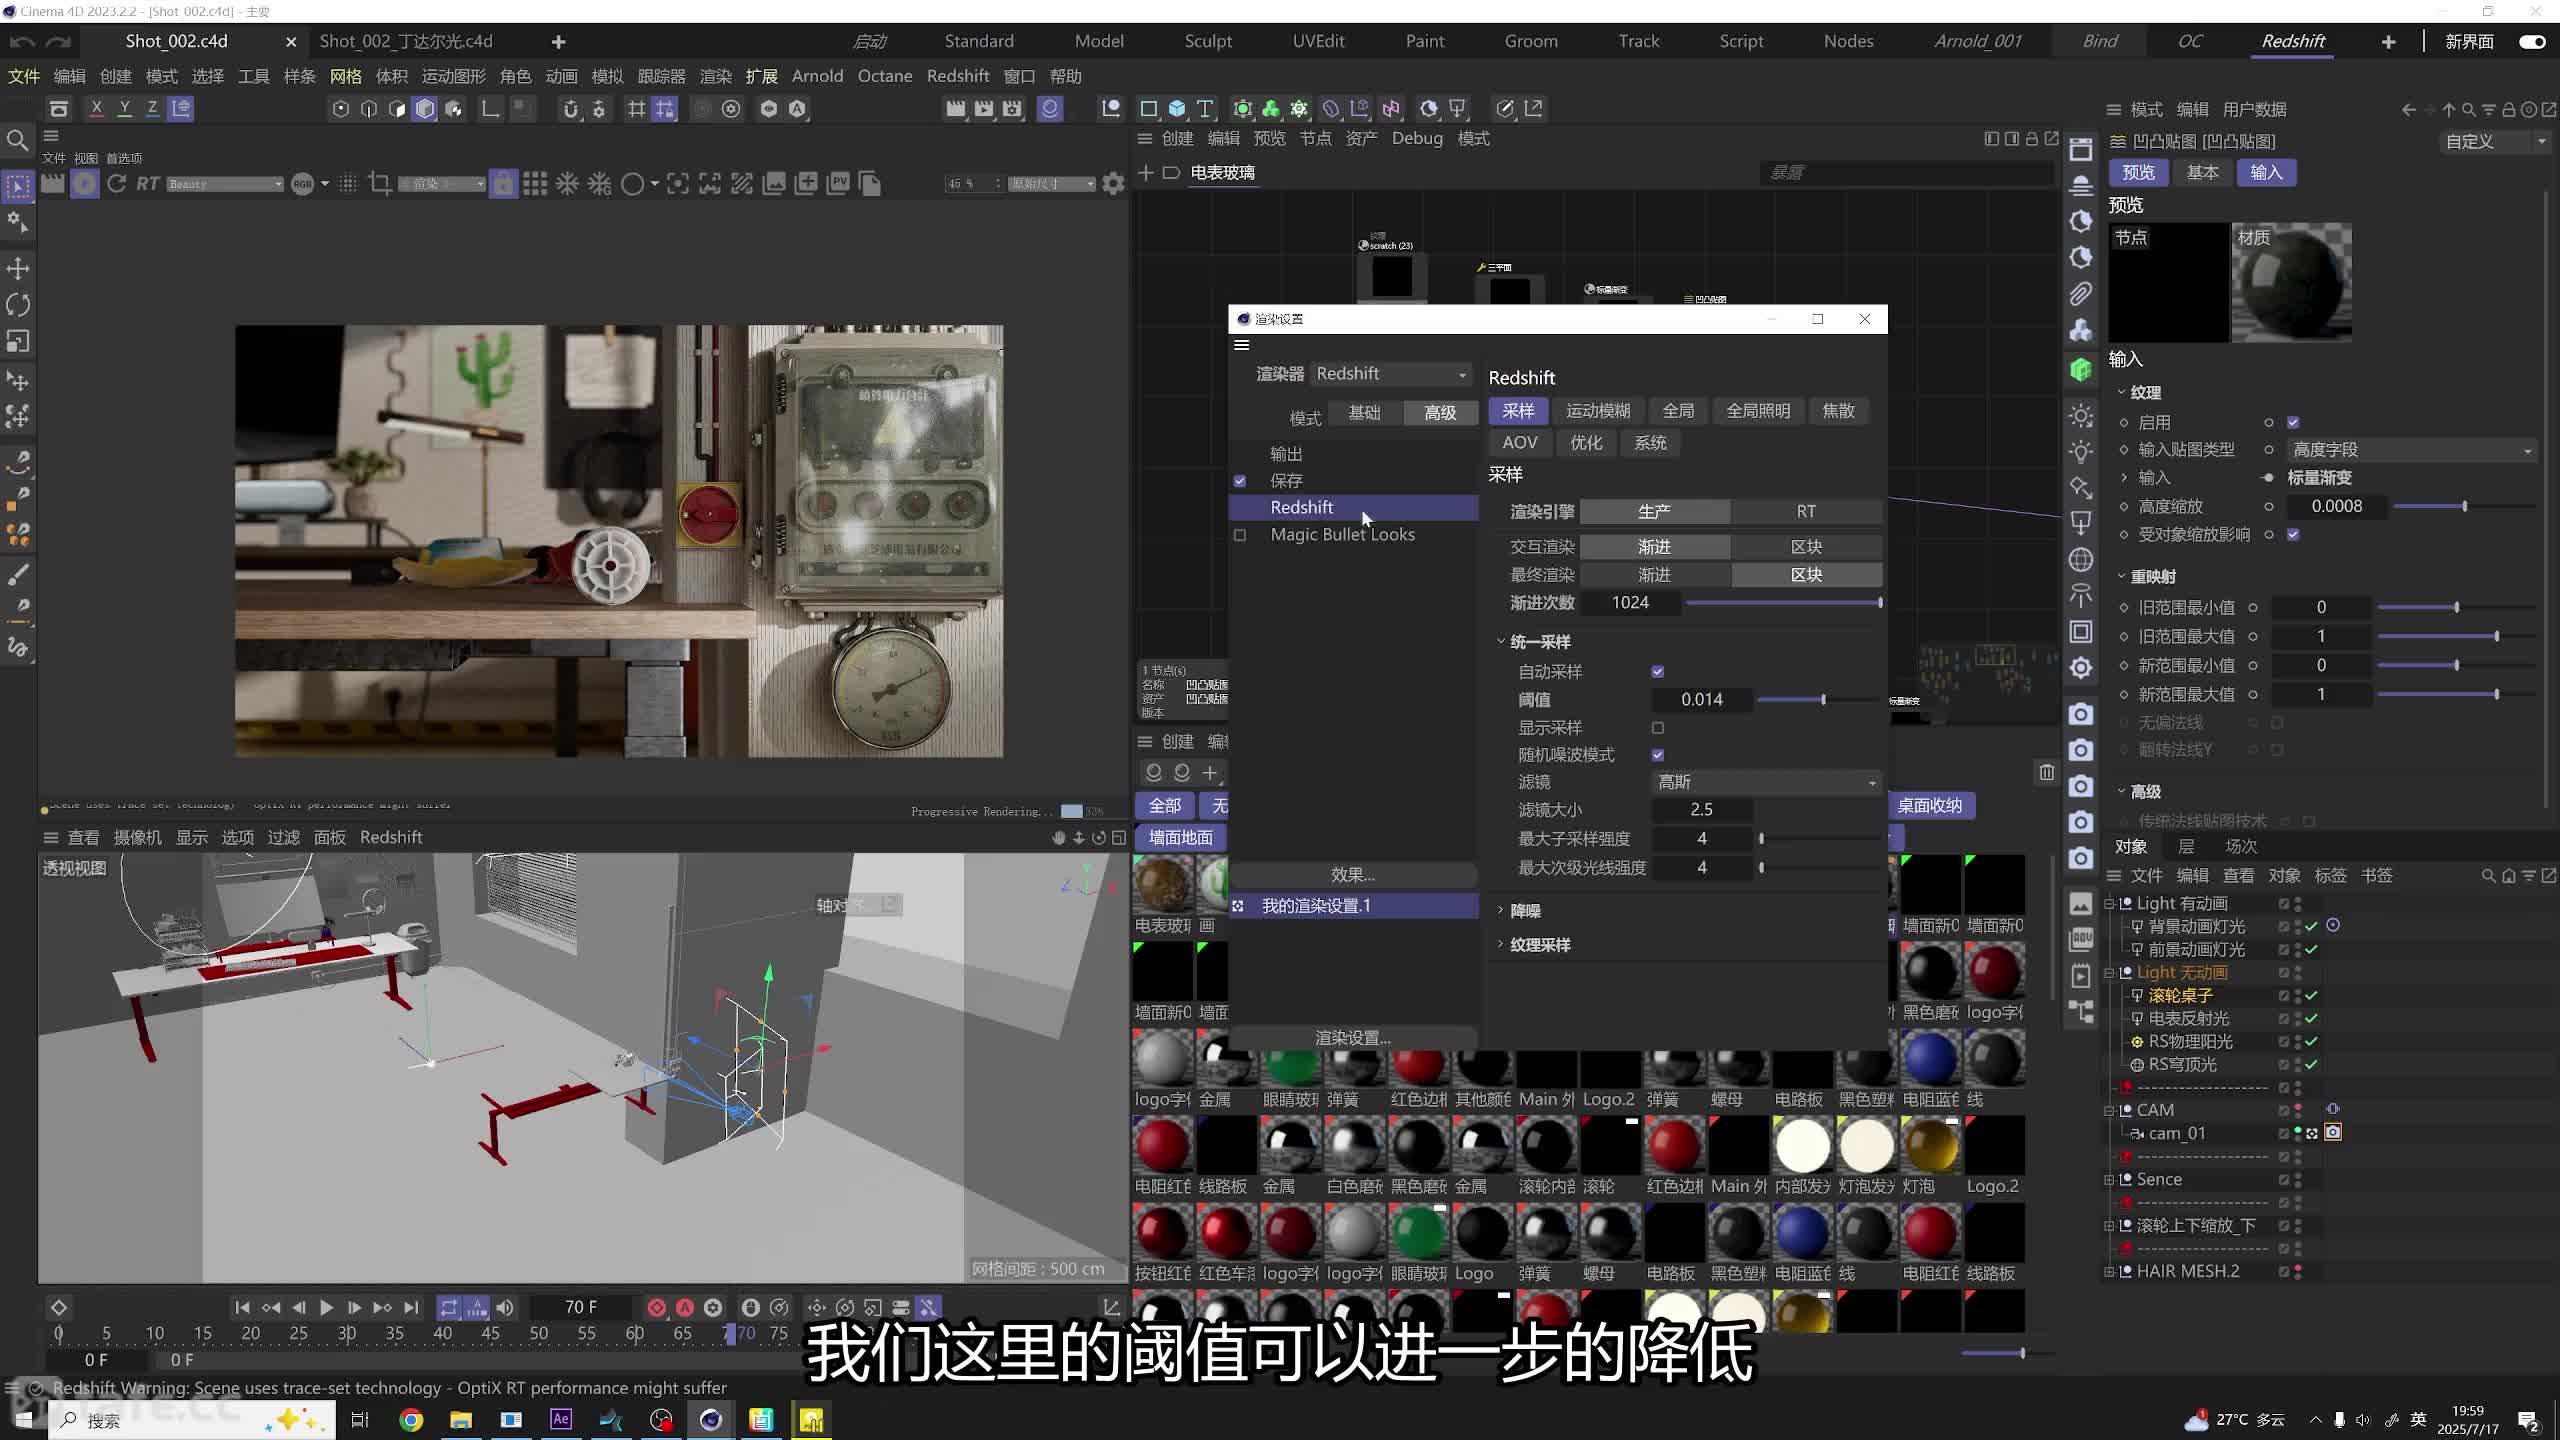The image size is (2560, 1440).
Task: Switch to the 运动模糊 tab
Action: click(1598, 411)
